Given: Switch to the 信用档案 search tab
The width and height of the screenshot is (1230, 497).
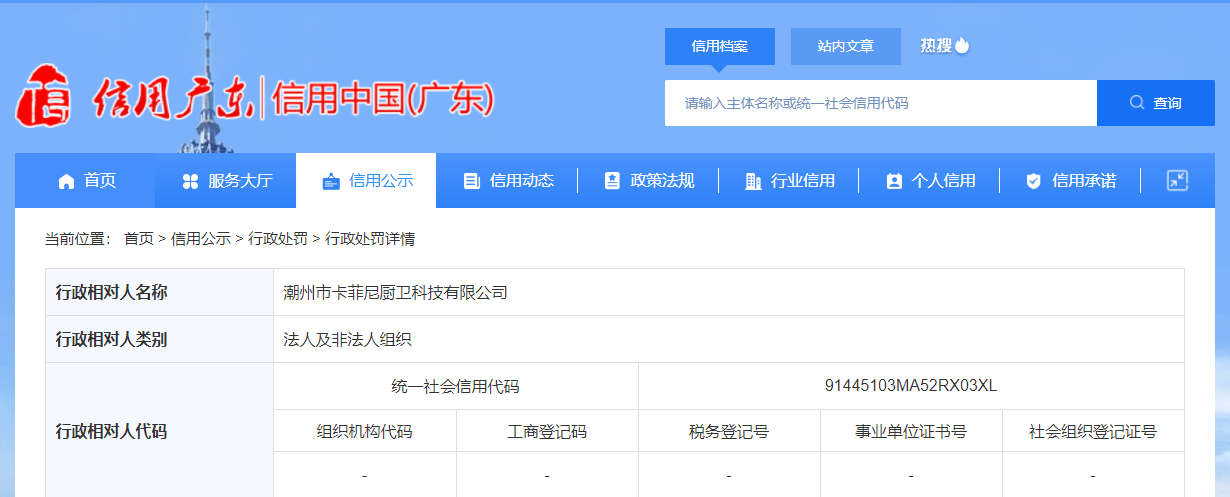Looking at the screenshot, I should coord(720,46).
